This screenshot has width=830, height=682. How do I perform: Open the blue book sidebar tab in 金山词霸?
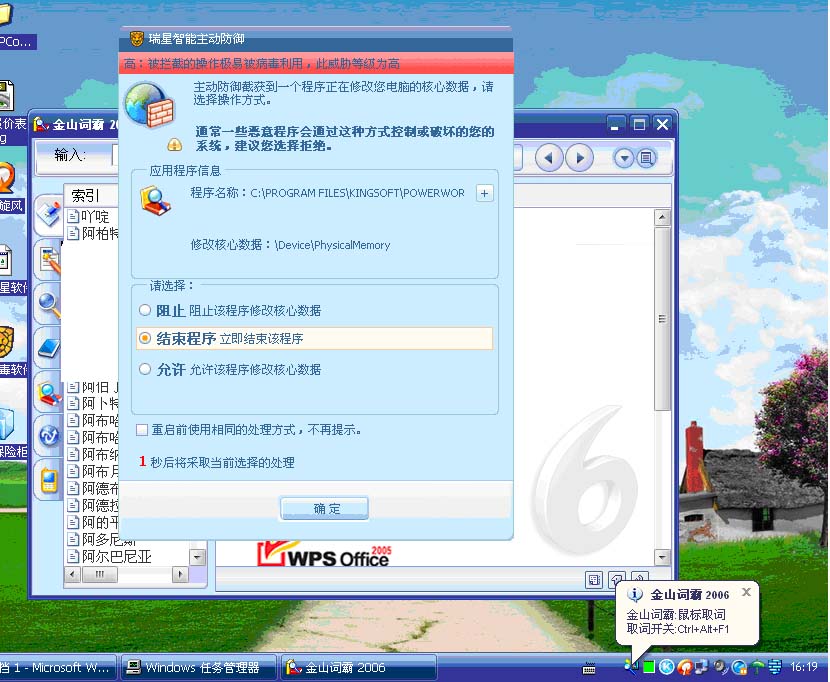[x=49, y=347]
